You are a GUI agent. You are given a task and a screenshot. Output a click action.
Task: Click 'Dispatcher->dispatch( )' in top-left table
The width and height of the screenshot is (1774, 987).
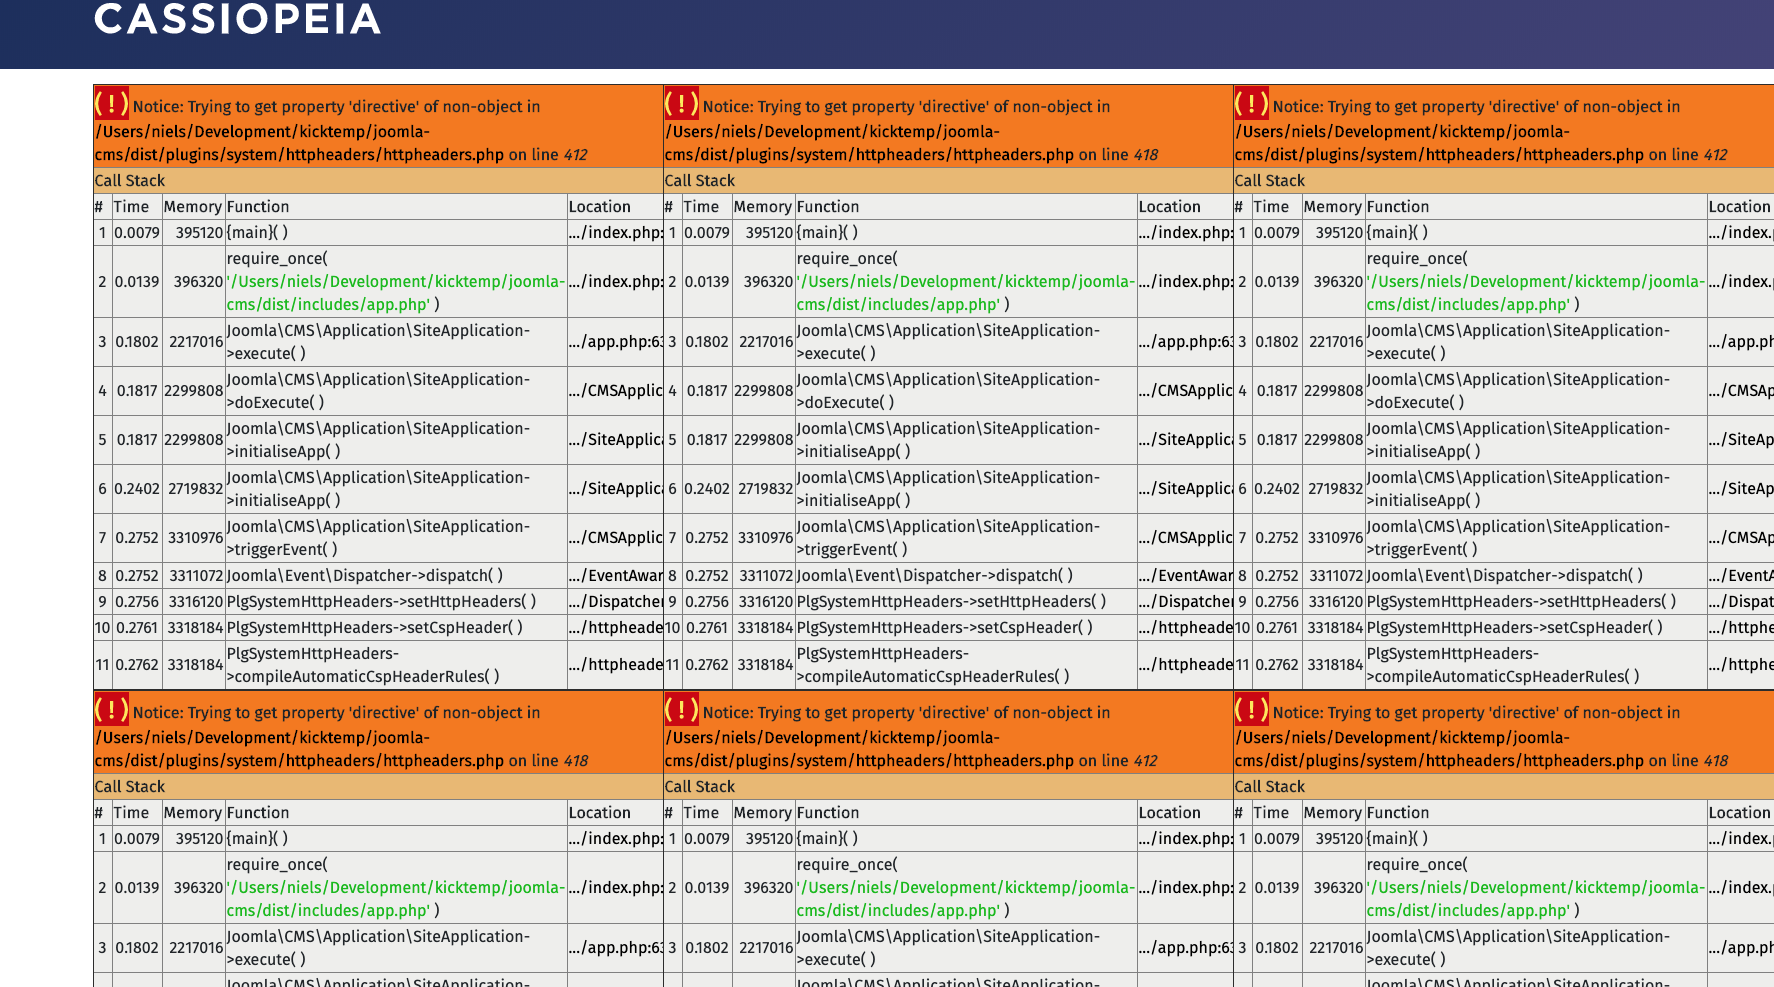[365, 576]
